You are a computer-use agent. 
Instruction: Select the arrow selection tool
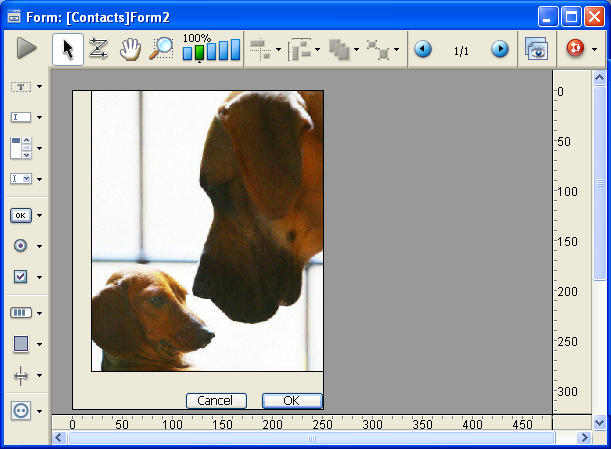click(x=67, y=49)
